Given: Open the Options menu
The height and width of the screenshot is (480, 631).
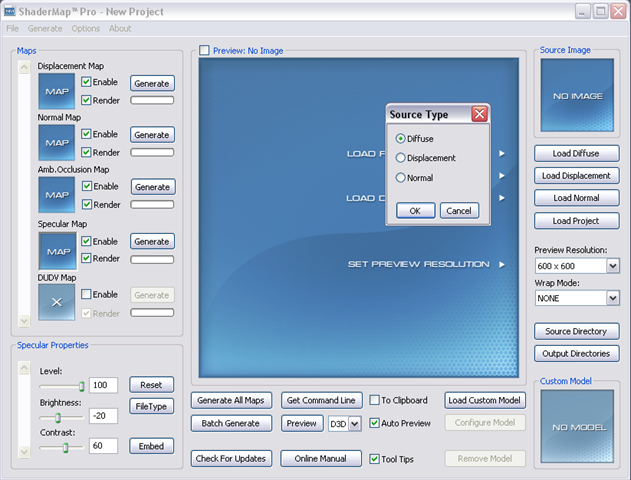Looking at the screenshot, I should [85, 29].
